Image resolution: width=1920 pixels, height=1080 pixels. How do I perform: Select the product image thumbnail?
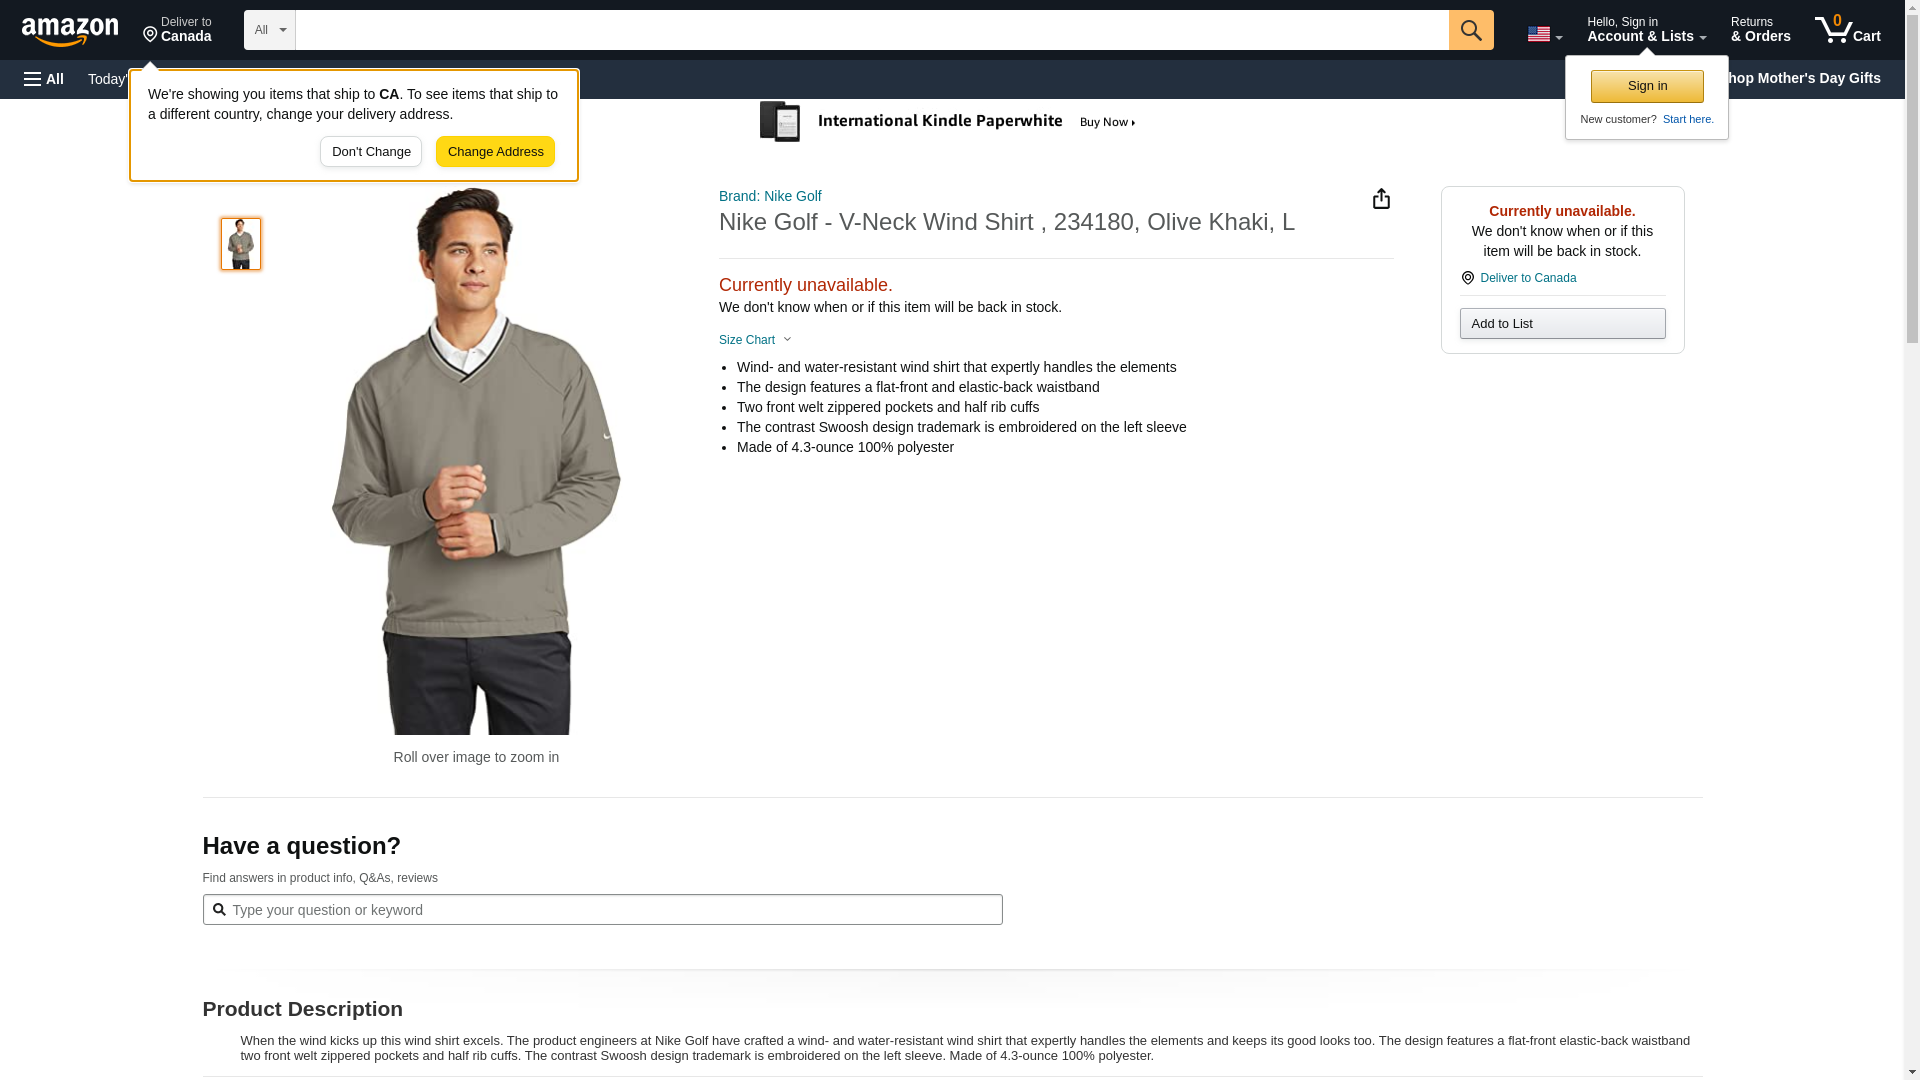[x=241, y=244]
